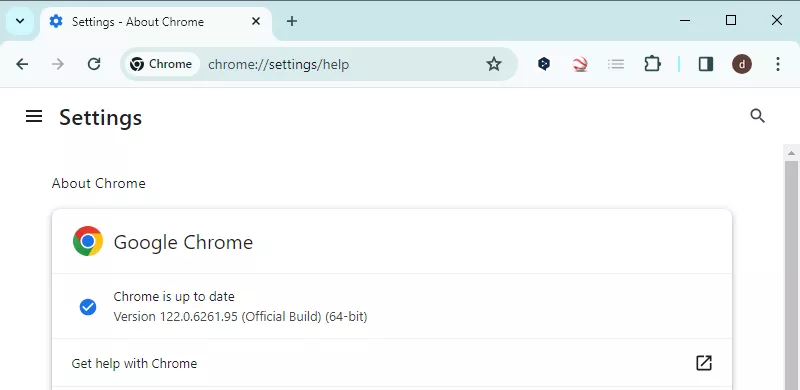This screenshot has width=800, height=390.
Task: Click the scrollbar up arrow
Action: point(791,153)
